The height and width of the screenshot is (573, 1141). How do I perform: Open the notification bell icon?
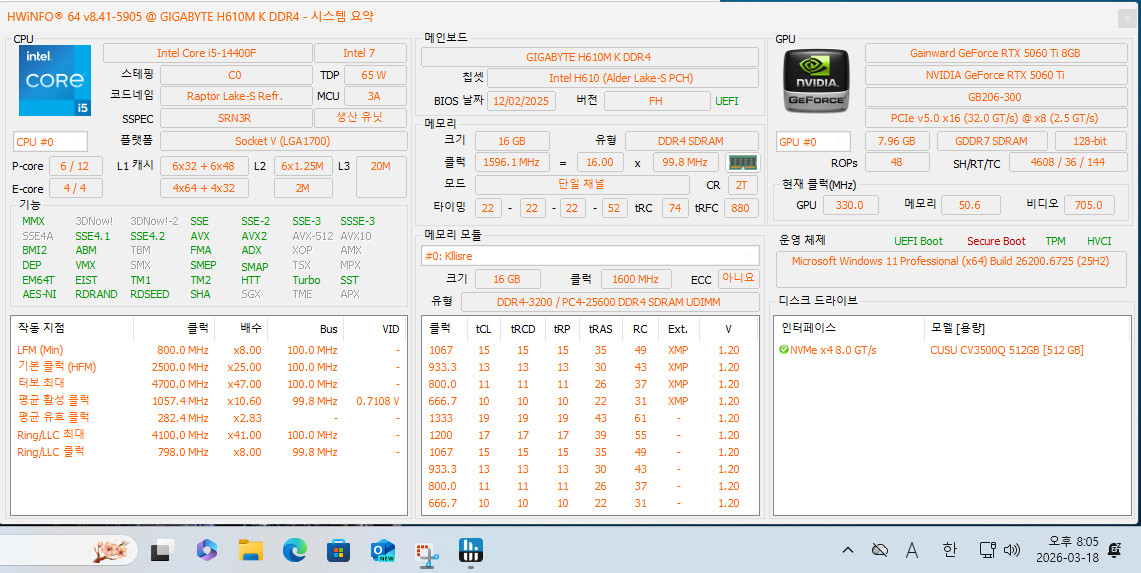pos(1114,550)
